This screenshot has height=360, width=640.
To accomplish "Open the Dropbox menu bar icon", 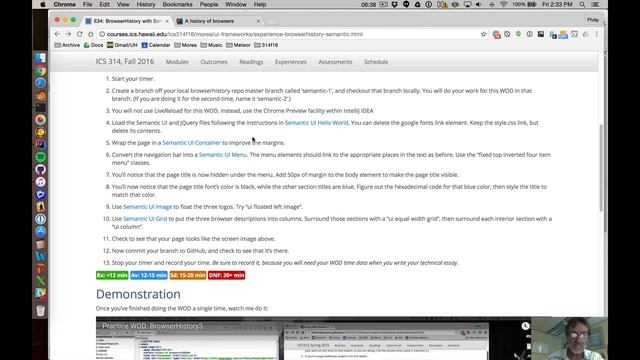I will pyautogui.click(x=394, y=4).
